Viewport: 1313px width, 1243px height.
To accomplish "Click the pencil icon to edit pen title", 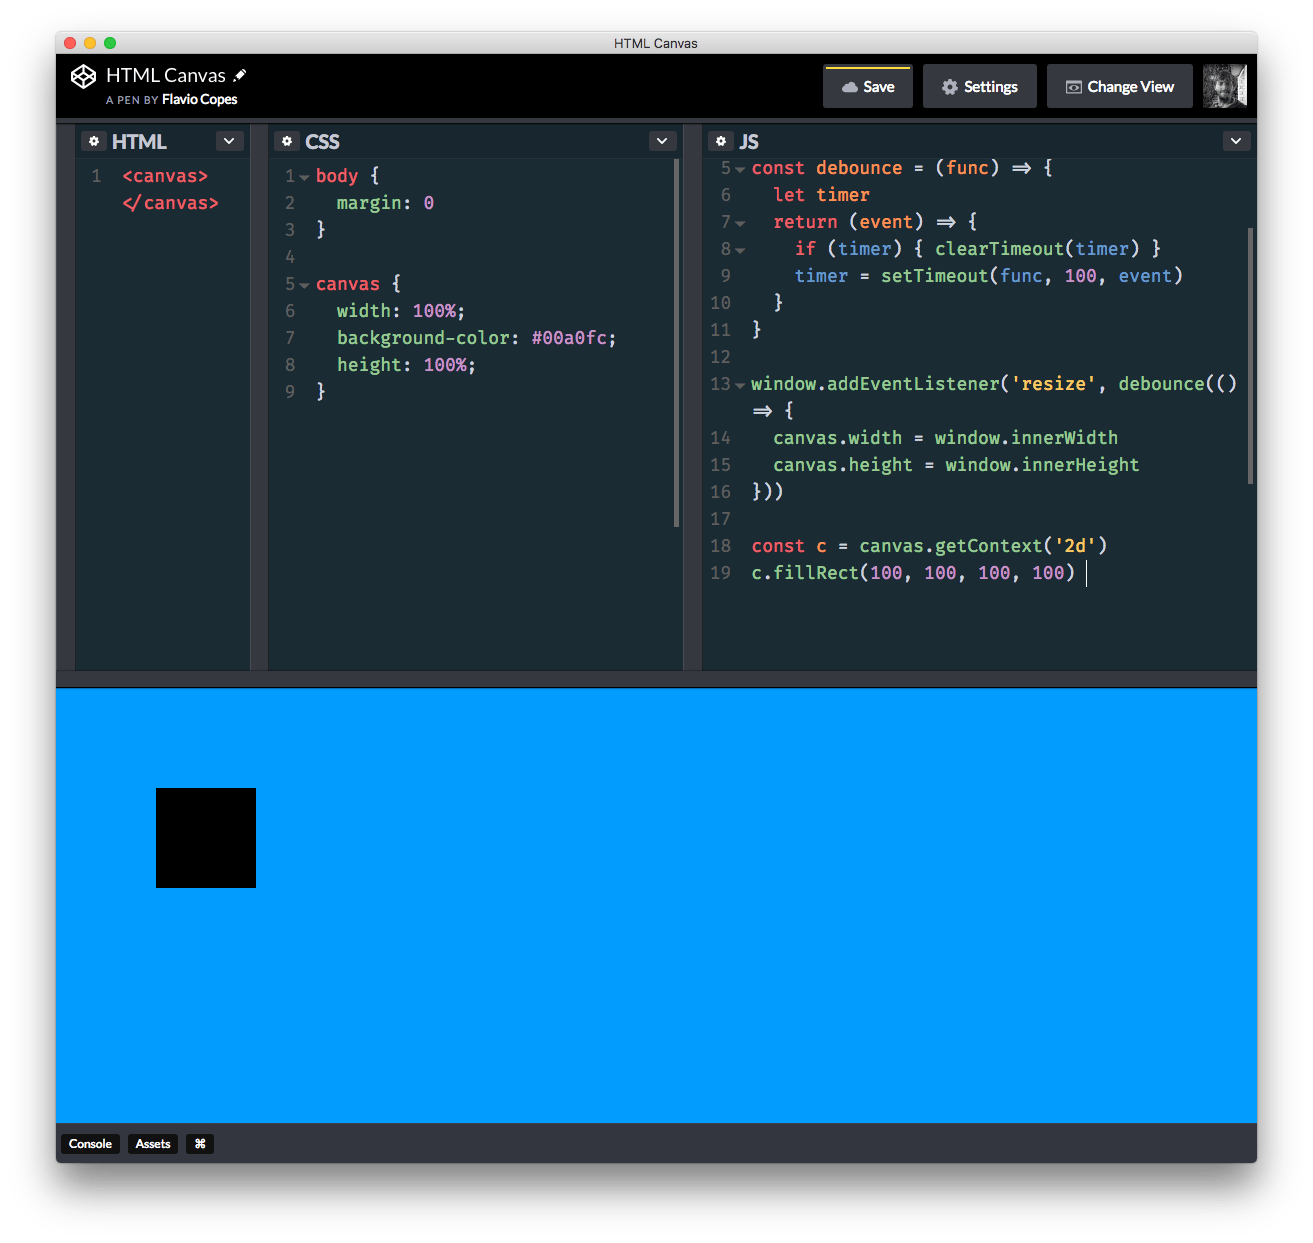I will pos(240,75).
